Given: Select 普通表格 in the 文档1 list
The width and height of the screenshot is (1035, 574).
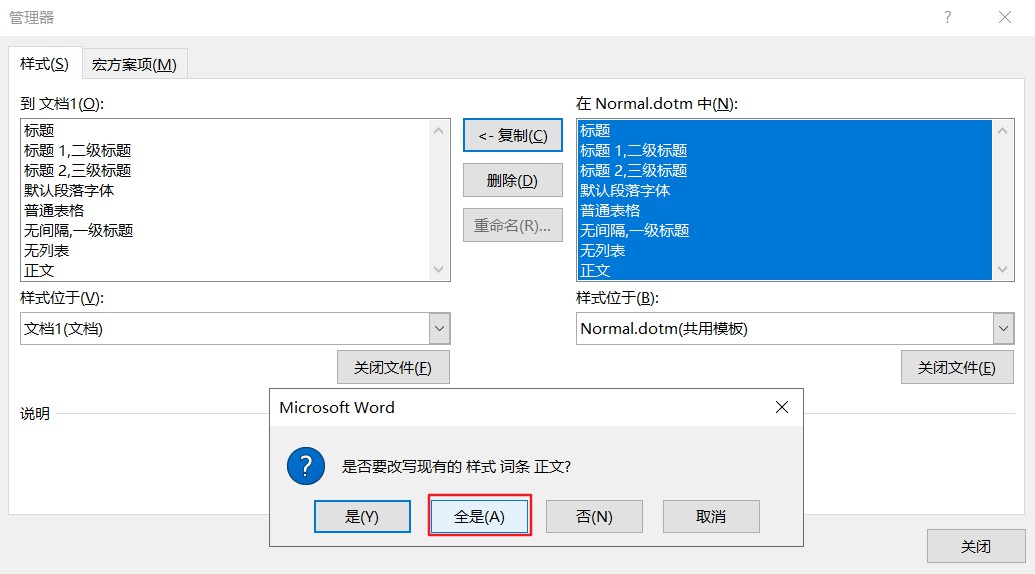Looking at the screenshot, I should 225,210.
